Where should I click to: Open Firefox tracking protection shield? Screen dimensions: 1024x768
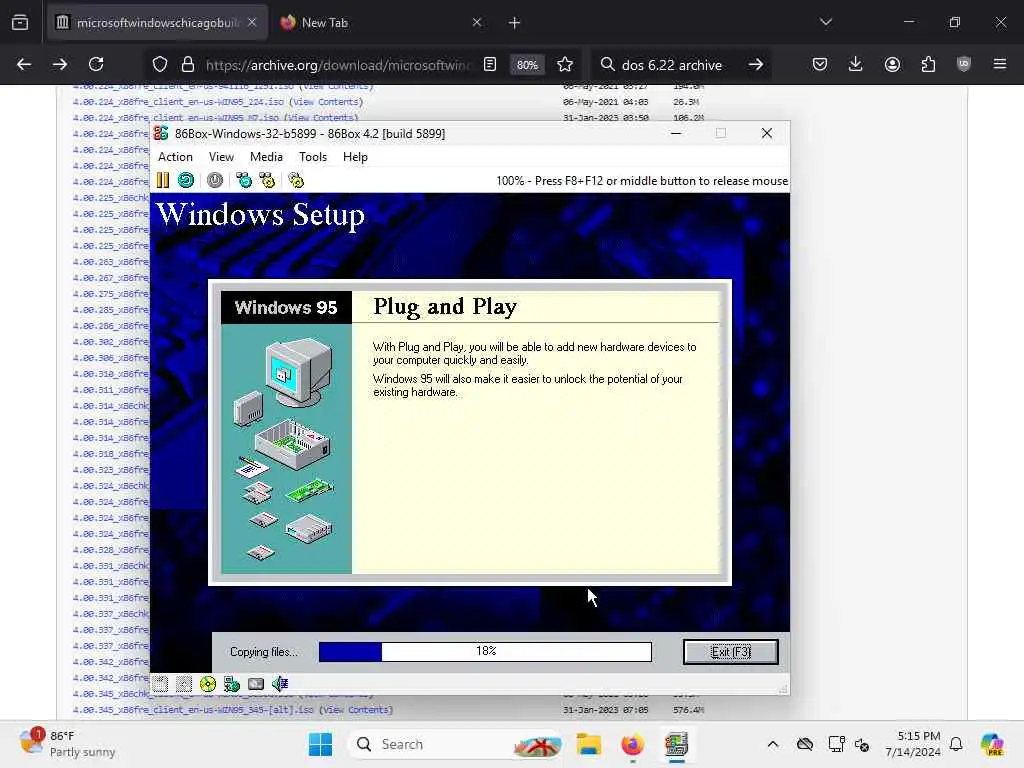160,65
